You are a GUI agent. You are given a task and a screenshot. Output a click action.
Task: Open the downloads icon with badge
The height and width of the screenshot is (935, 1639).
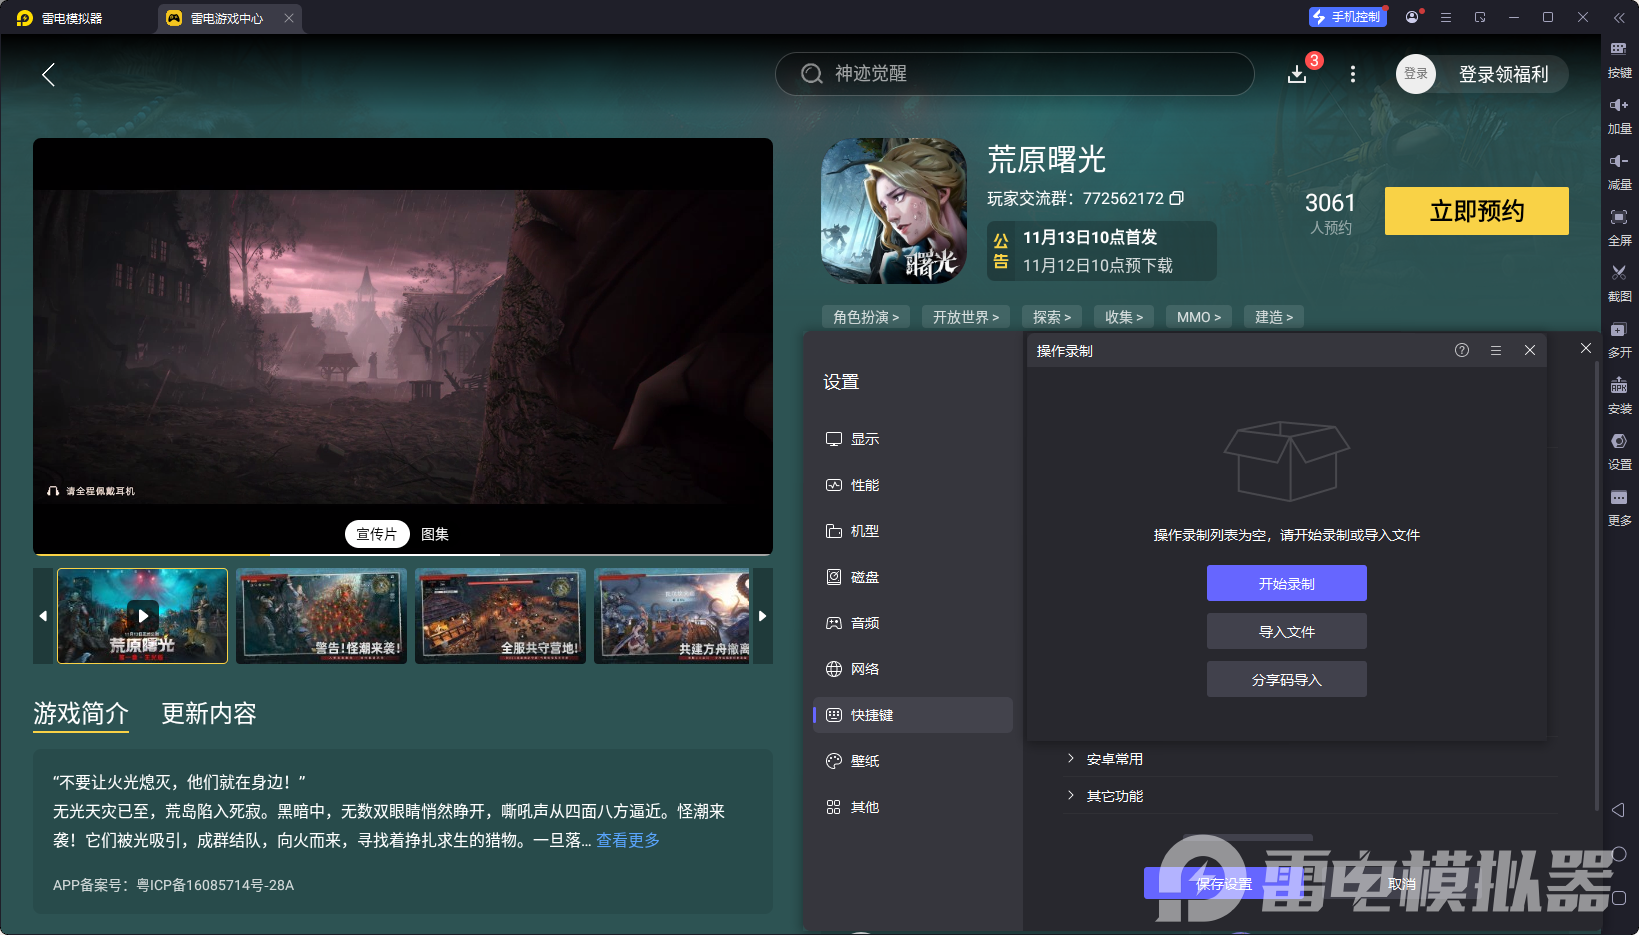1297,74
